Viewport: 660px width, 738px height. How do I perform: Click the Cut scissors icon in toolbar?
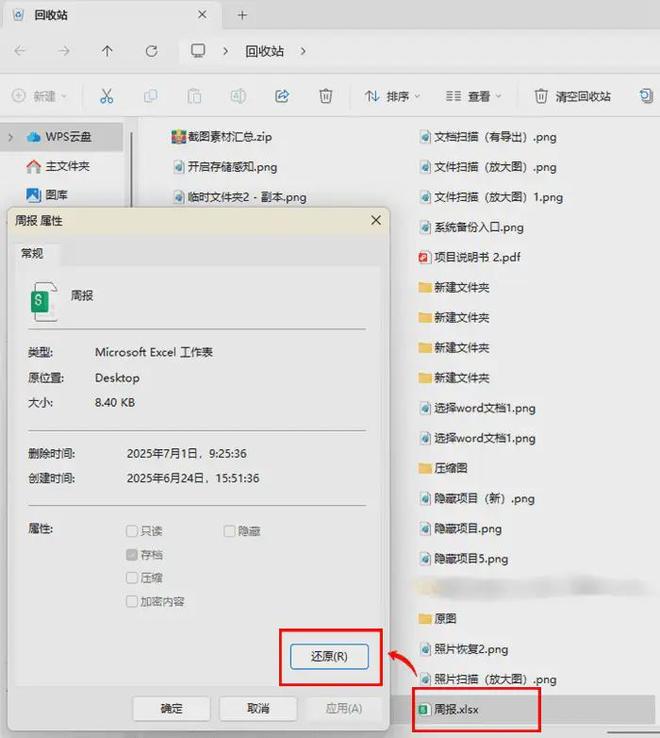click(x=106, y=96)
